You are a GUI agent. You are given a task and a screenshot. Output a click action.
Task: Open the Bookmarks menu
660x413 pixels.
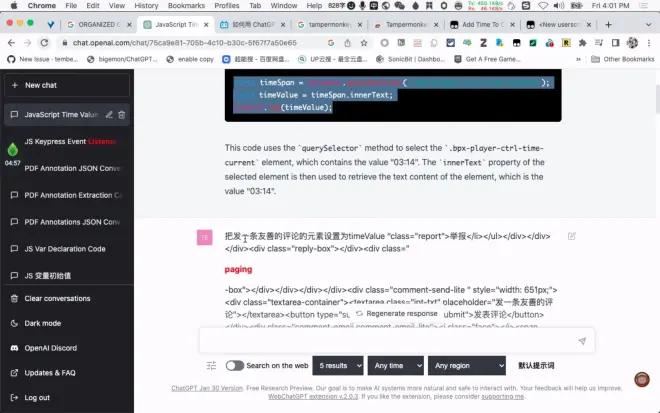[x=186, y=5]
